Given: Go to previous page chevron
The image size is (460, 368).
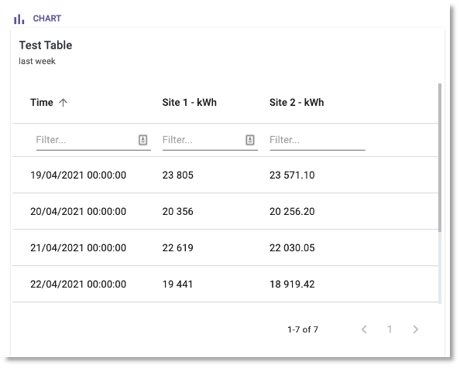Looking at the screenshot, I should tap(364, 330).
